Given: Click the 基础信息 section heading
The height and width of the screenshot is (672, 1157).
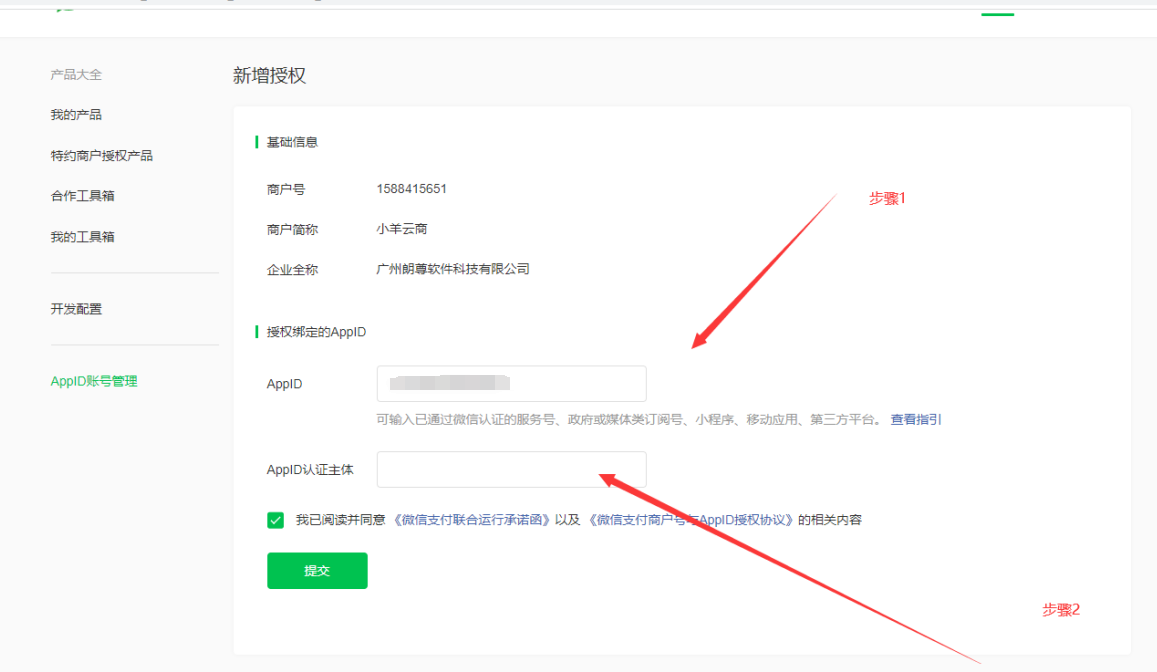Looking at the screenshot, I should [292, 142].
